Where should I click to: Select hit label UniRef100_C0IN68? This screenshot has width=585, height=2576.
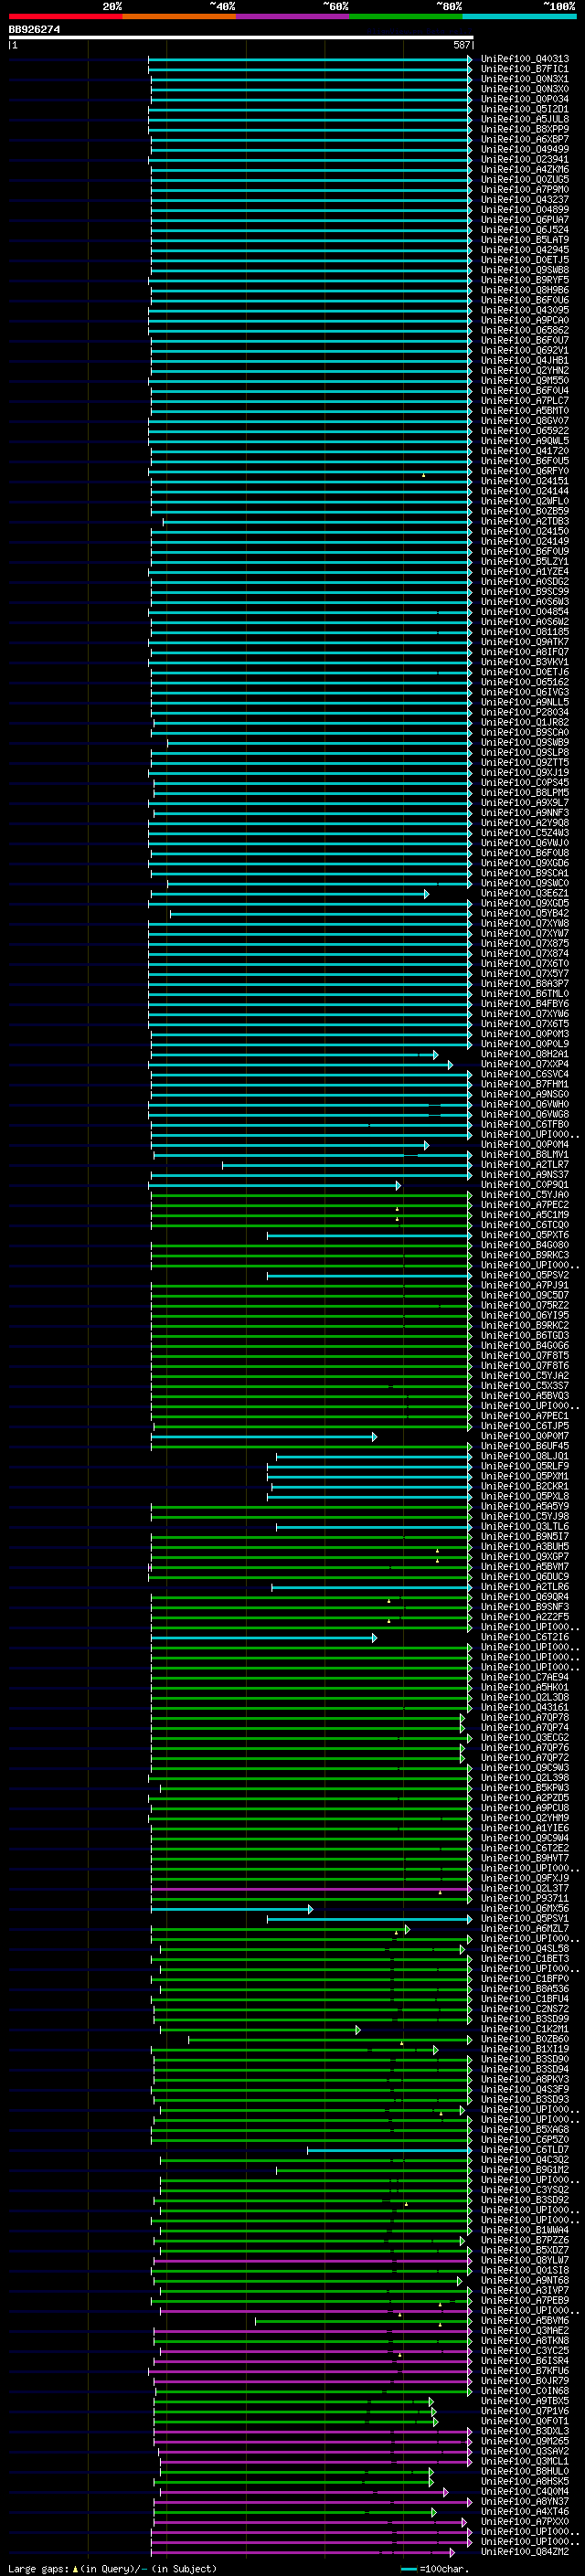click(525, 2390)
